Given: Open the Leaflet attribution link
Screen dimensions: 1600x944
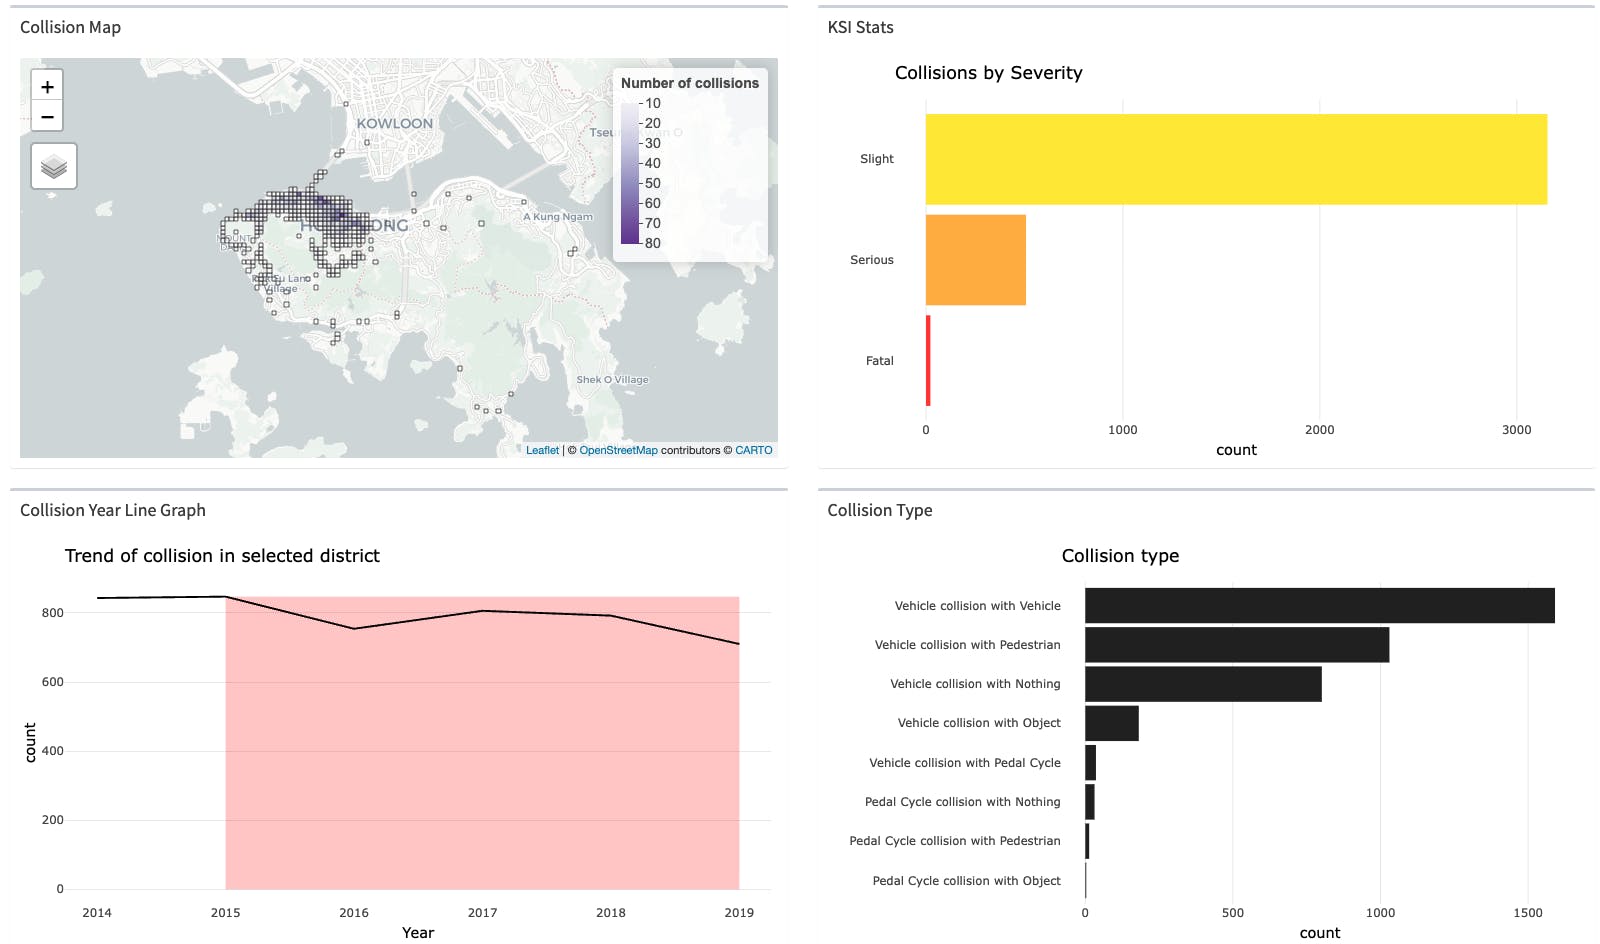Looking at the screenshot, I should click(542, 450).
